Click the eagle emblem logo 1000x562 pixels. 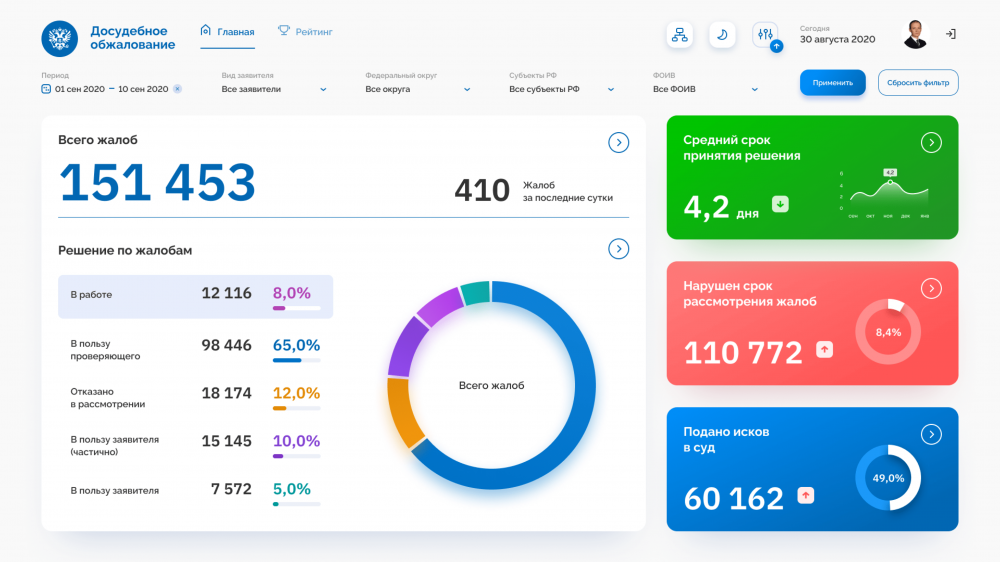[x=60, y=38]
